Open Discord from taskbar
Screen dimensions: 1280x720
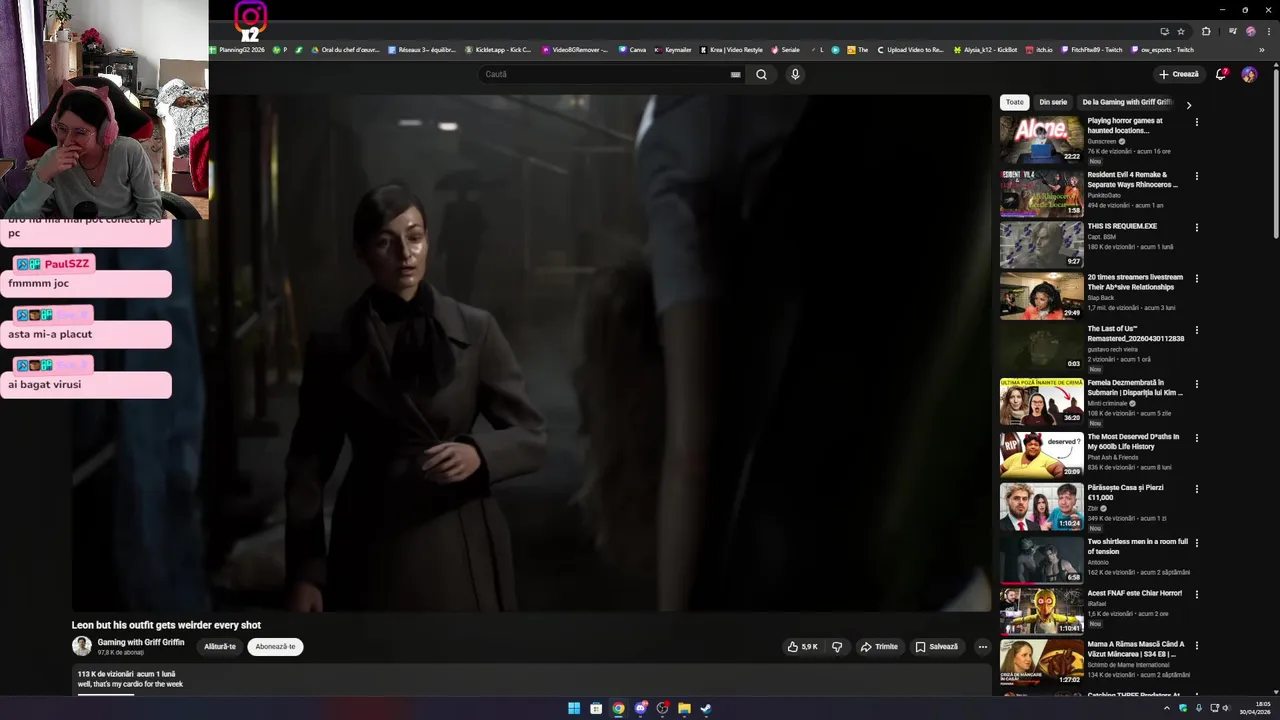pos(640,708)
